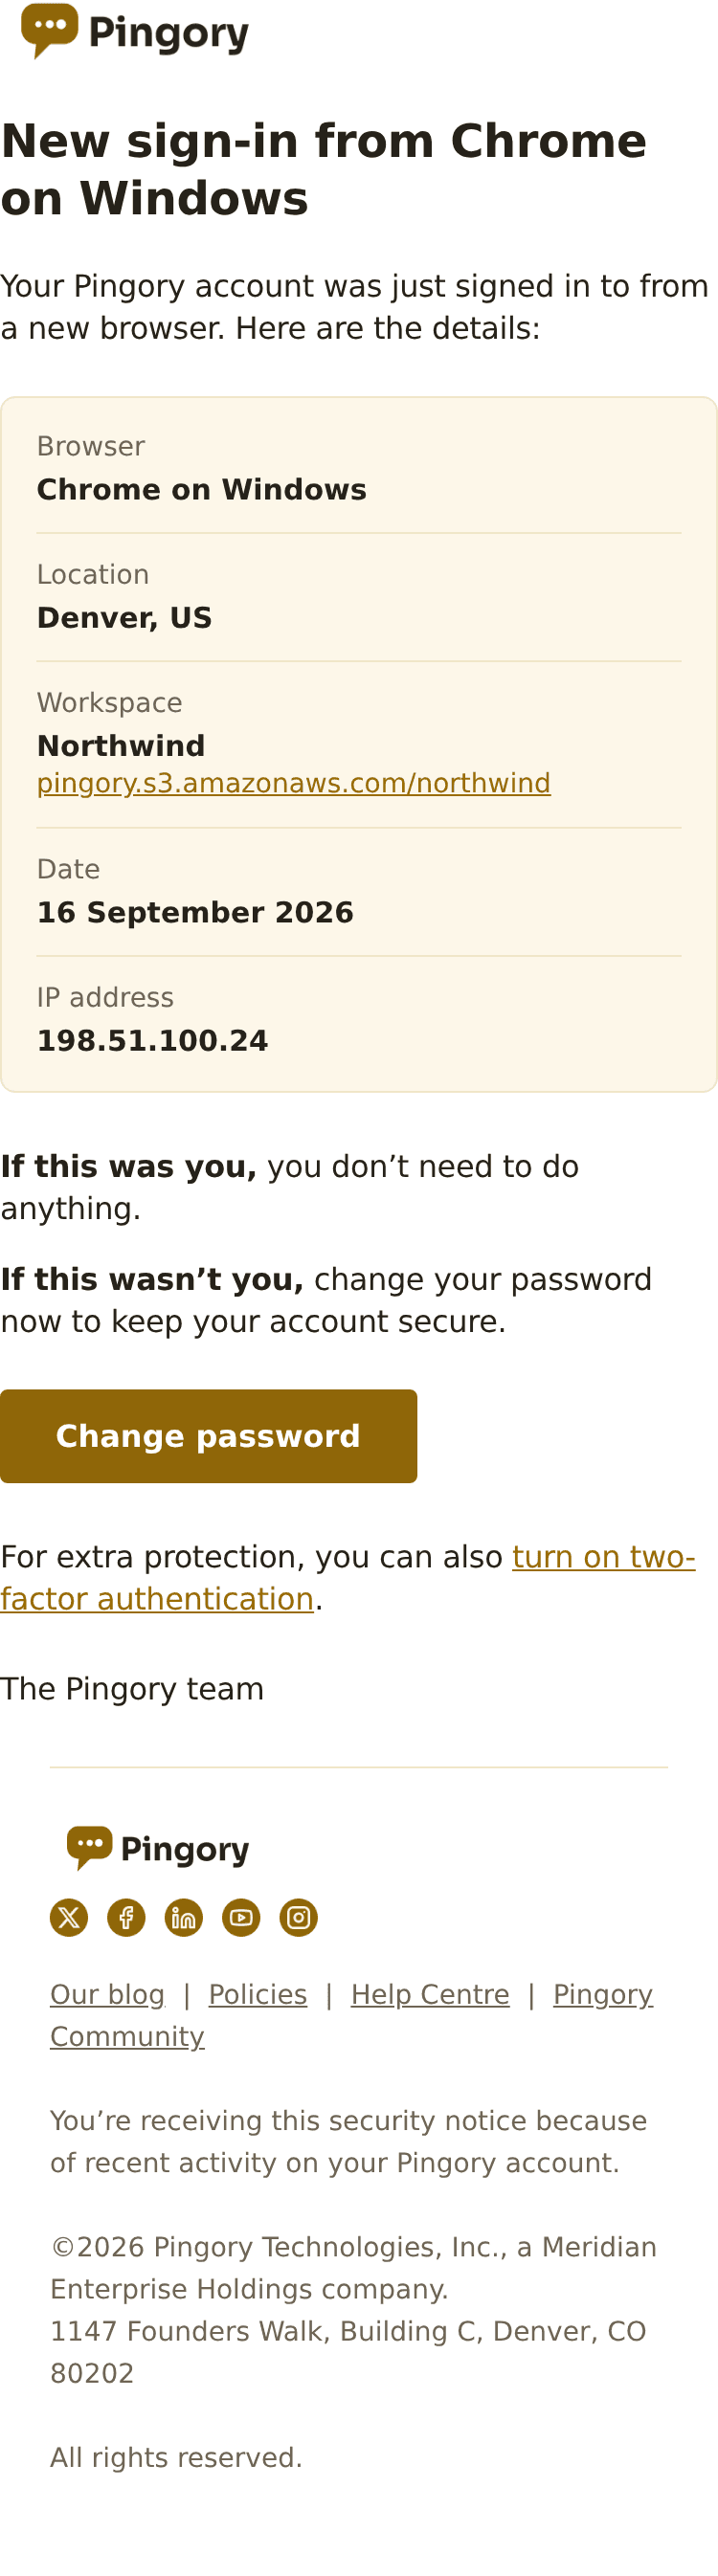
Task: Click the Chrome on Windows browser value
Action: coord(202,489)
